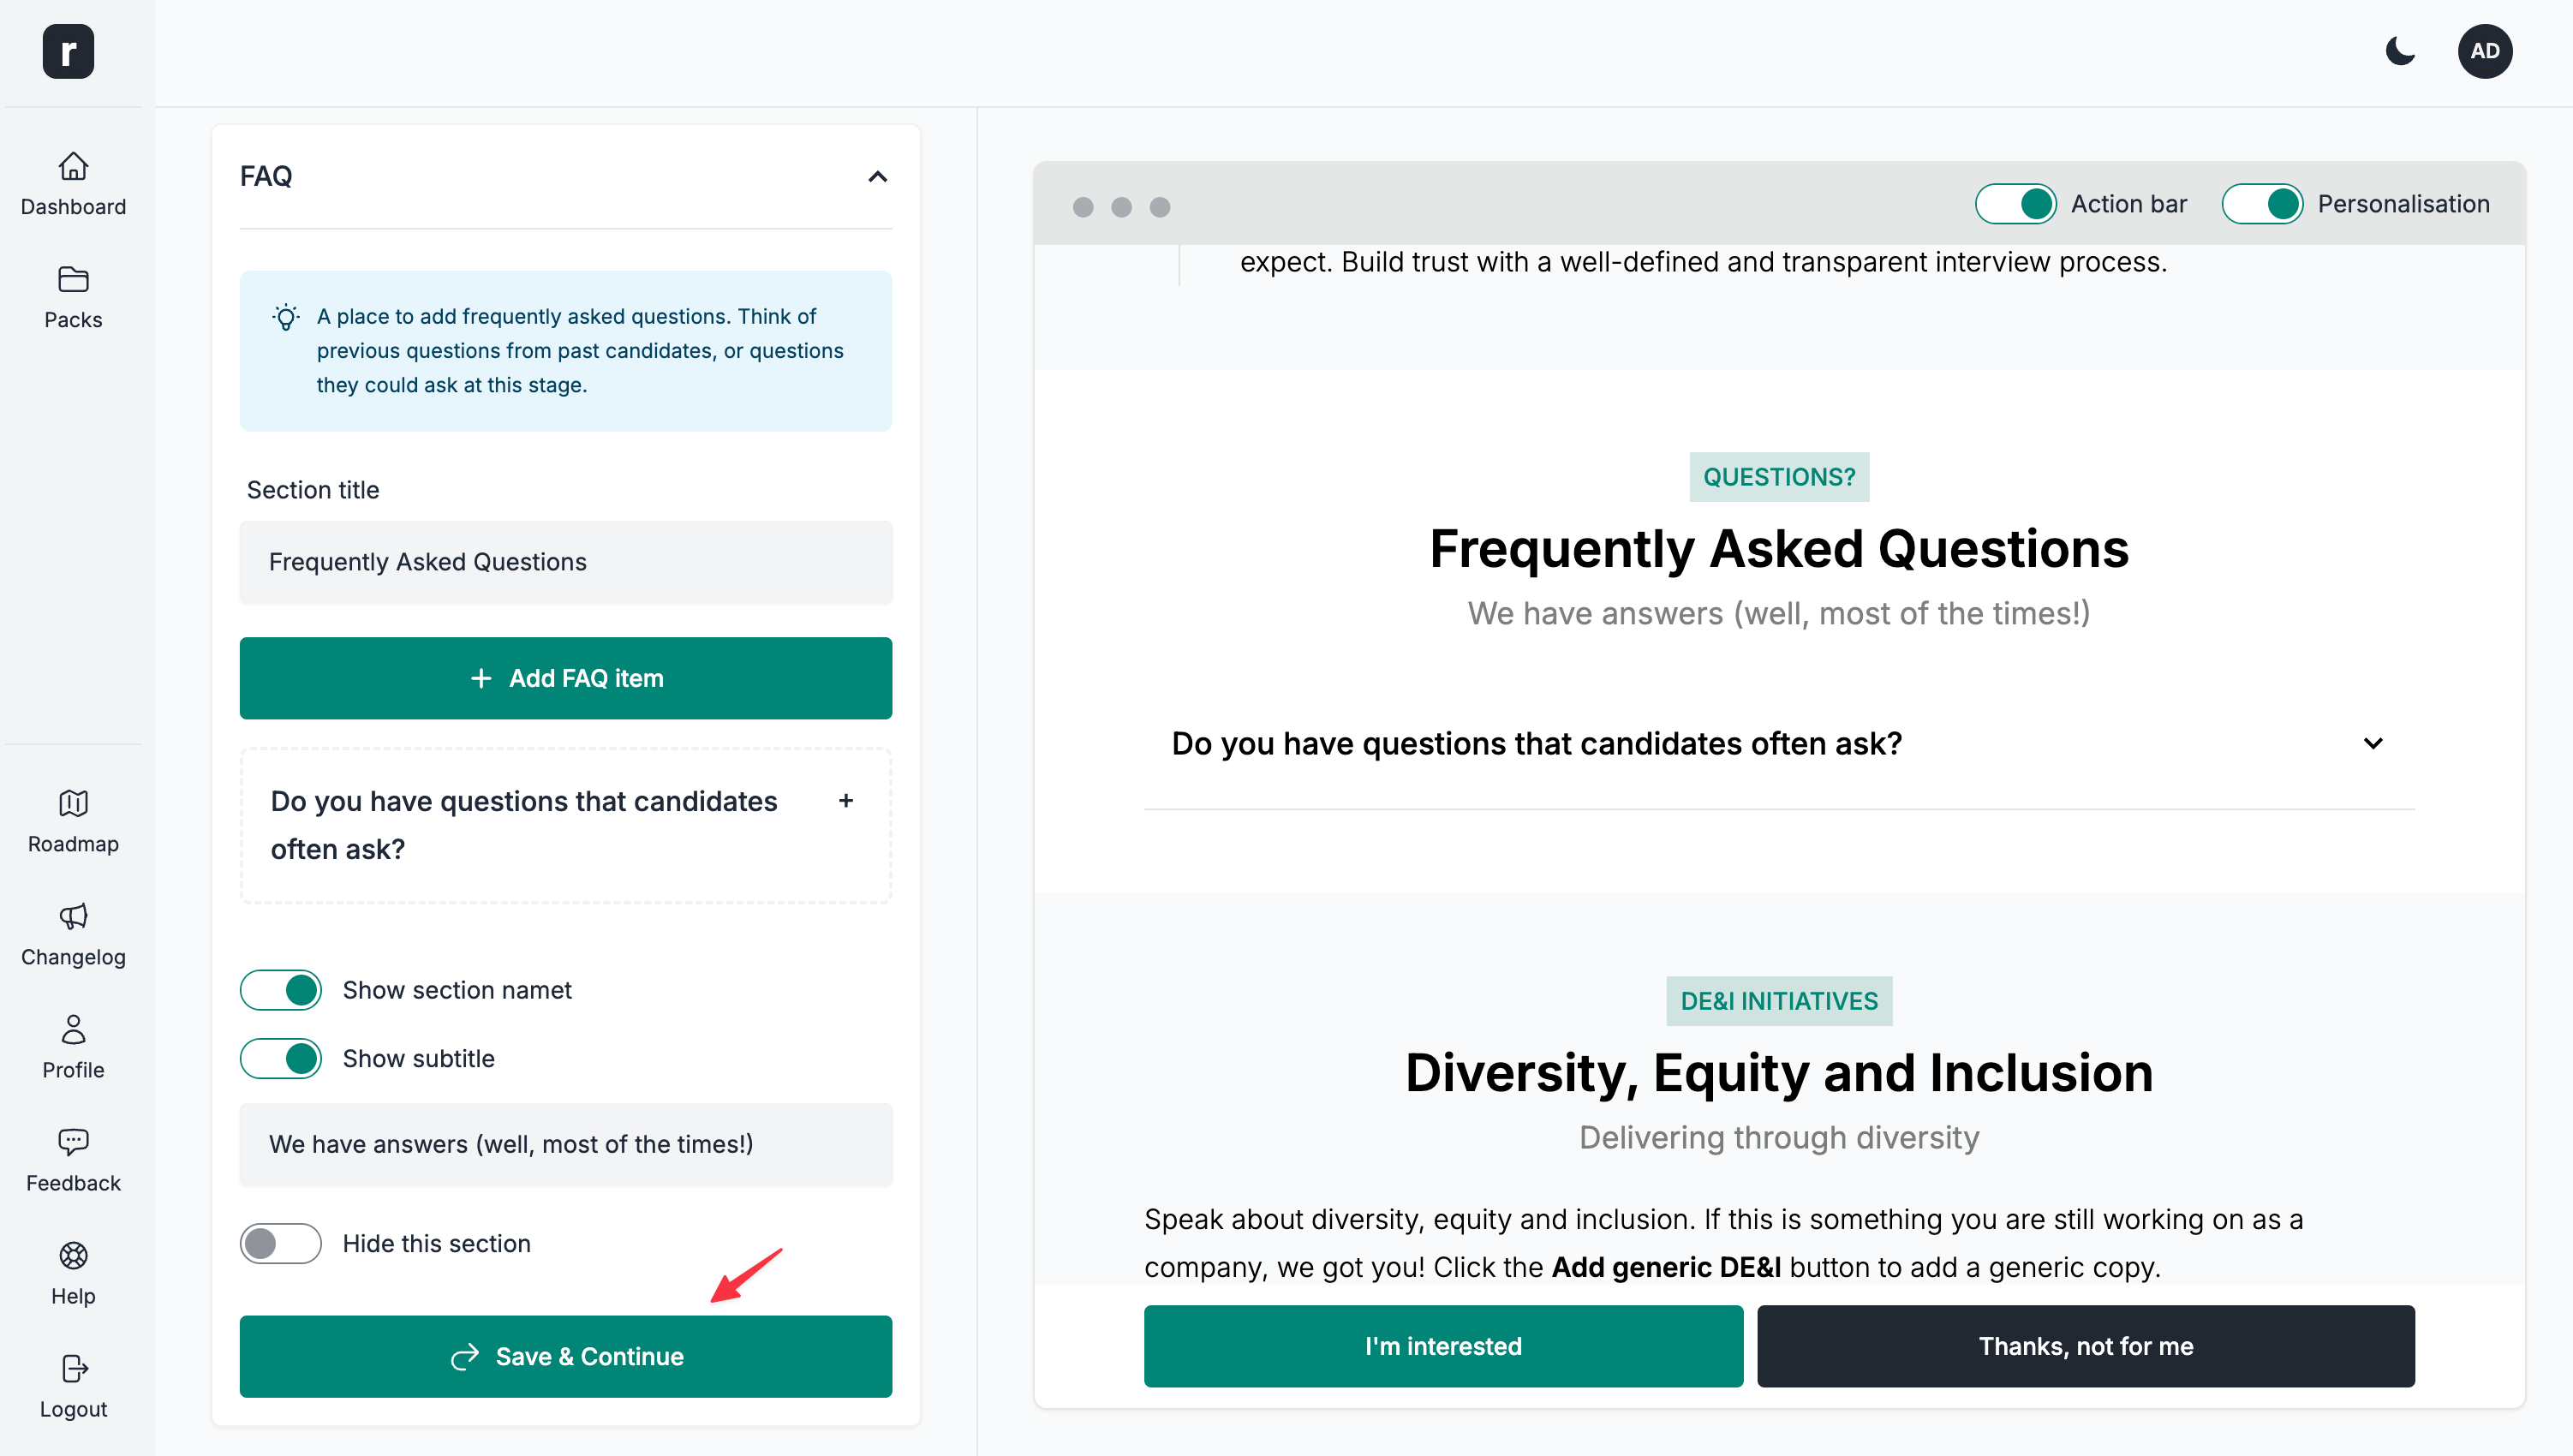Edit the Frequently Asked Questions title field
This screenshot has width=2573, height=1456.
[565, 562]
